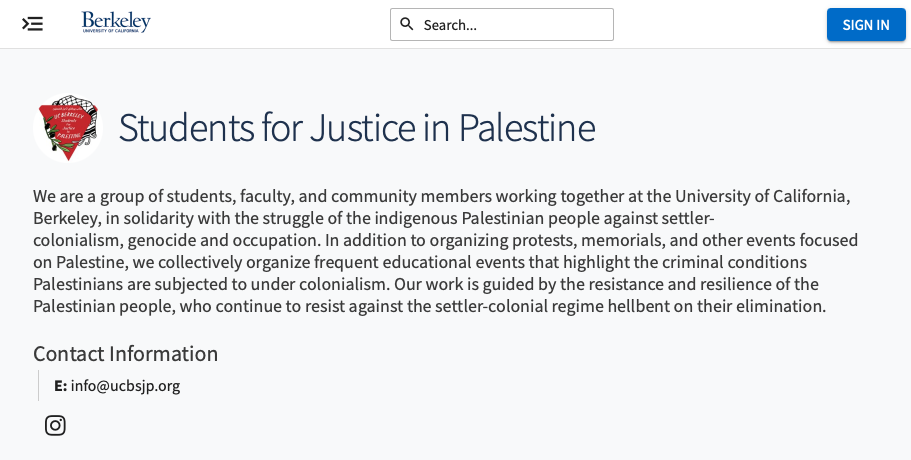The width and height of the screenshot is (911, 460).
Task: Click the info@ucbsjp.org email address
Action: 125,386
